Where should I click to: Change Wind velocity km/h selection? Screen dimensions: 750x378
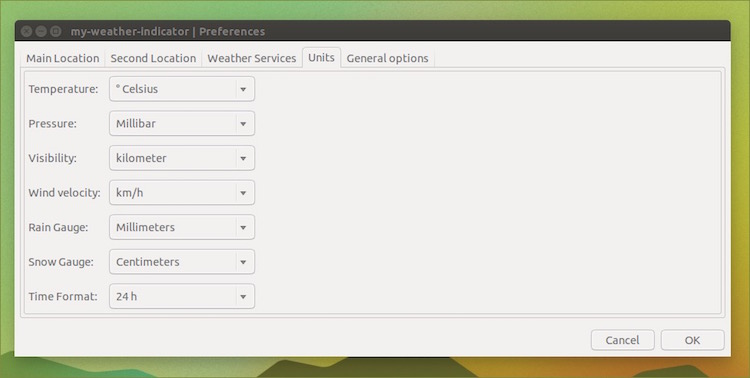182,192
